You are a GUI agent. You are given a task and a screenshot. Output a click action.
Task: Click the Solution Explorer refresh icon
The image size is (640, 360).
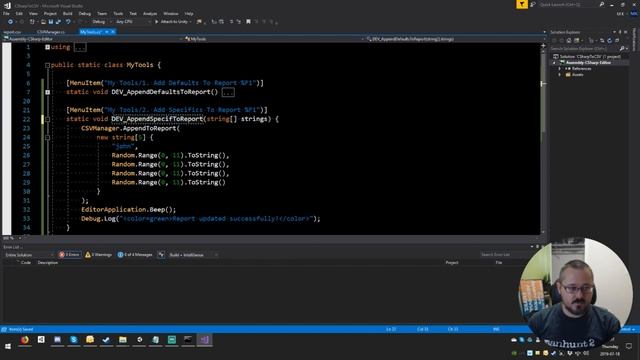(x=609, y=40)
